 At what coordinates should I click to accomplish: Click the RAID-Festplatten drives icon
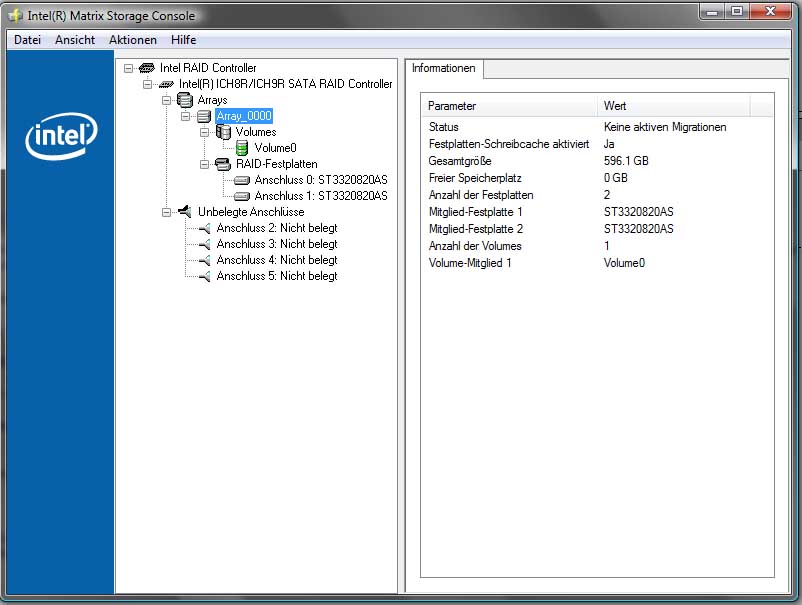pyautogui.click(x=223, y=164)
